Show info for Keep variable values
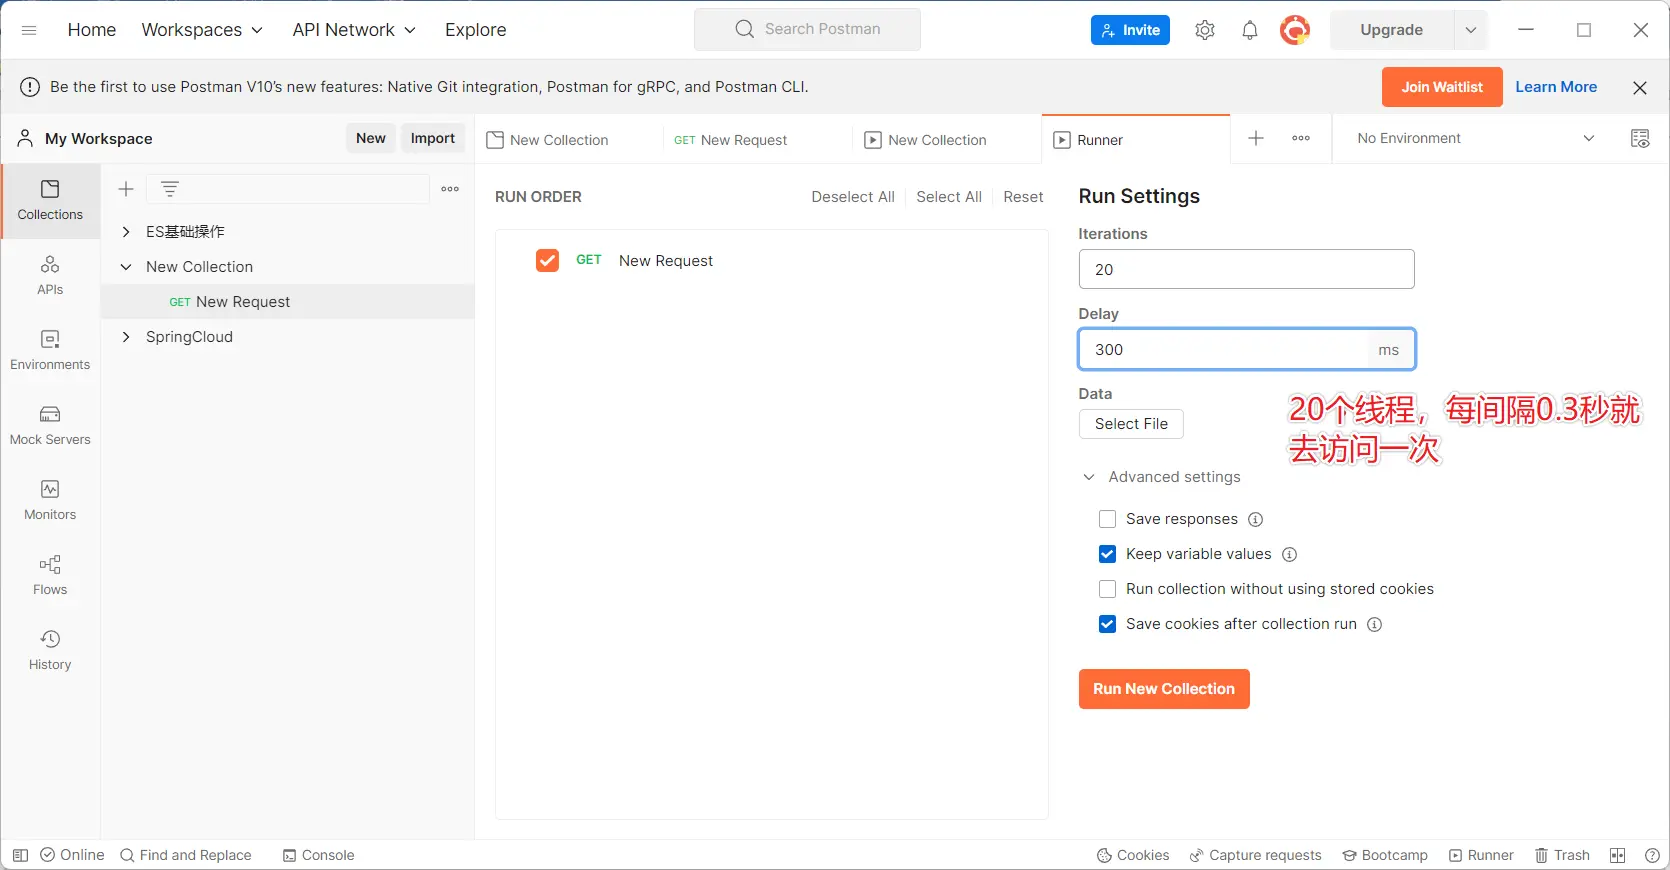The image size is (1670, 870). (x=1290, y=554)
